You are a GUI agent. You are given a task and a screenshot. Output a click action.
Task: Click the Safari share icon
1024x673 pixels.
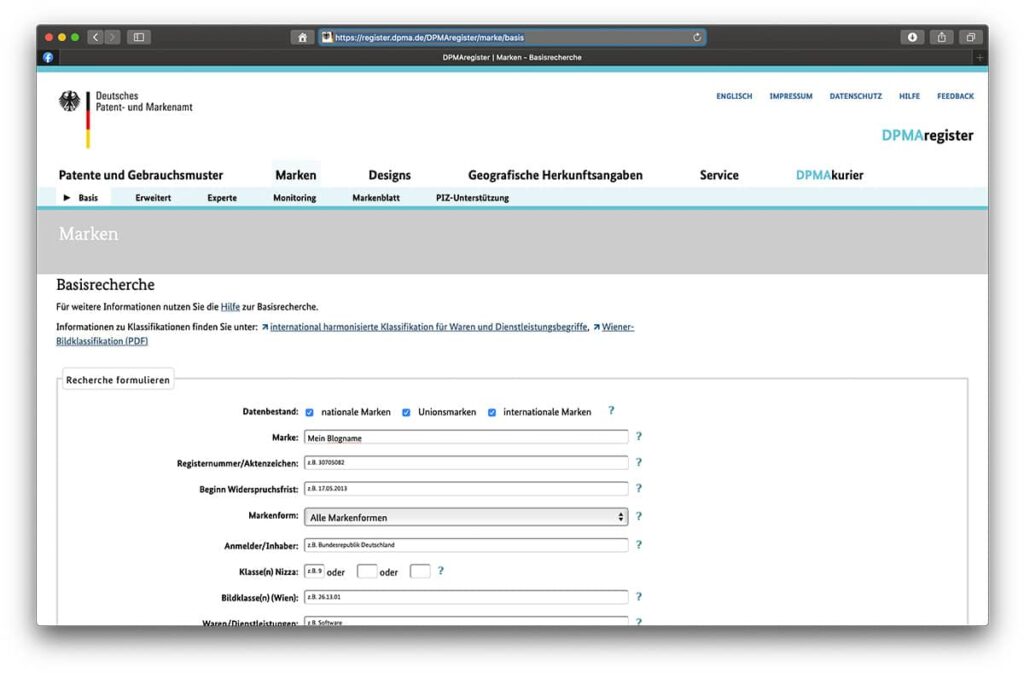[x=941, y=37]
